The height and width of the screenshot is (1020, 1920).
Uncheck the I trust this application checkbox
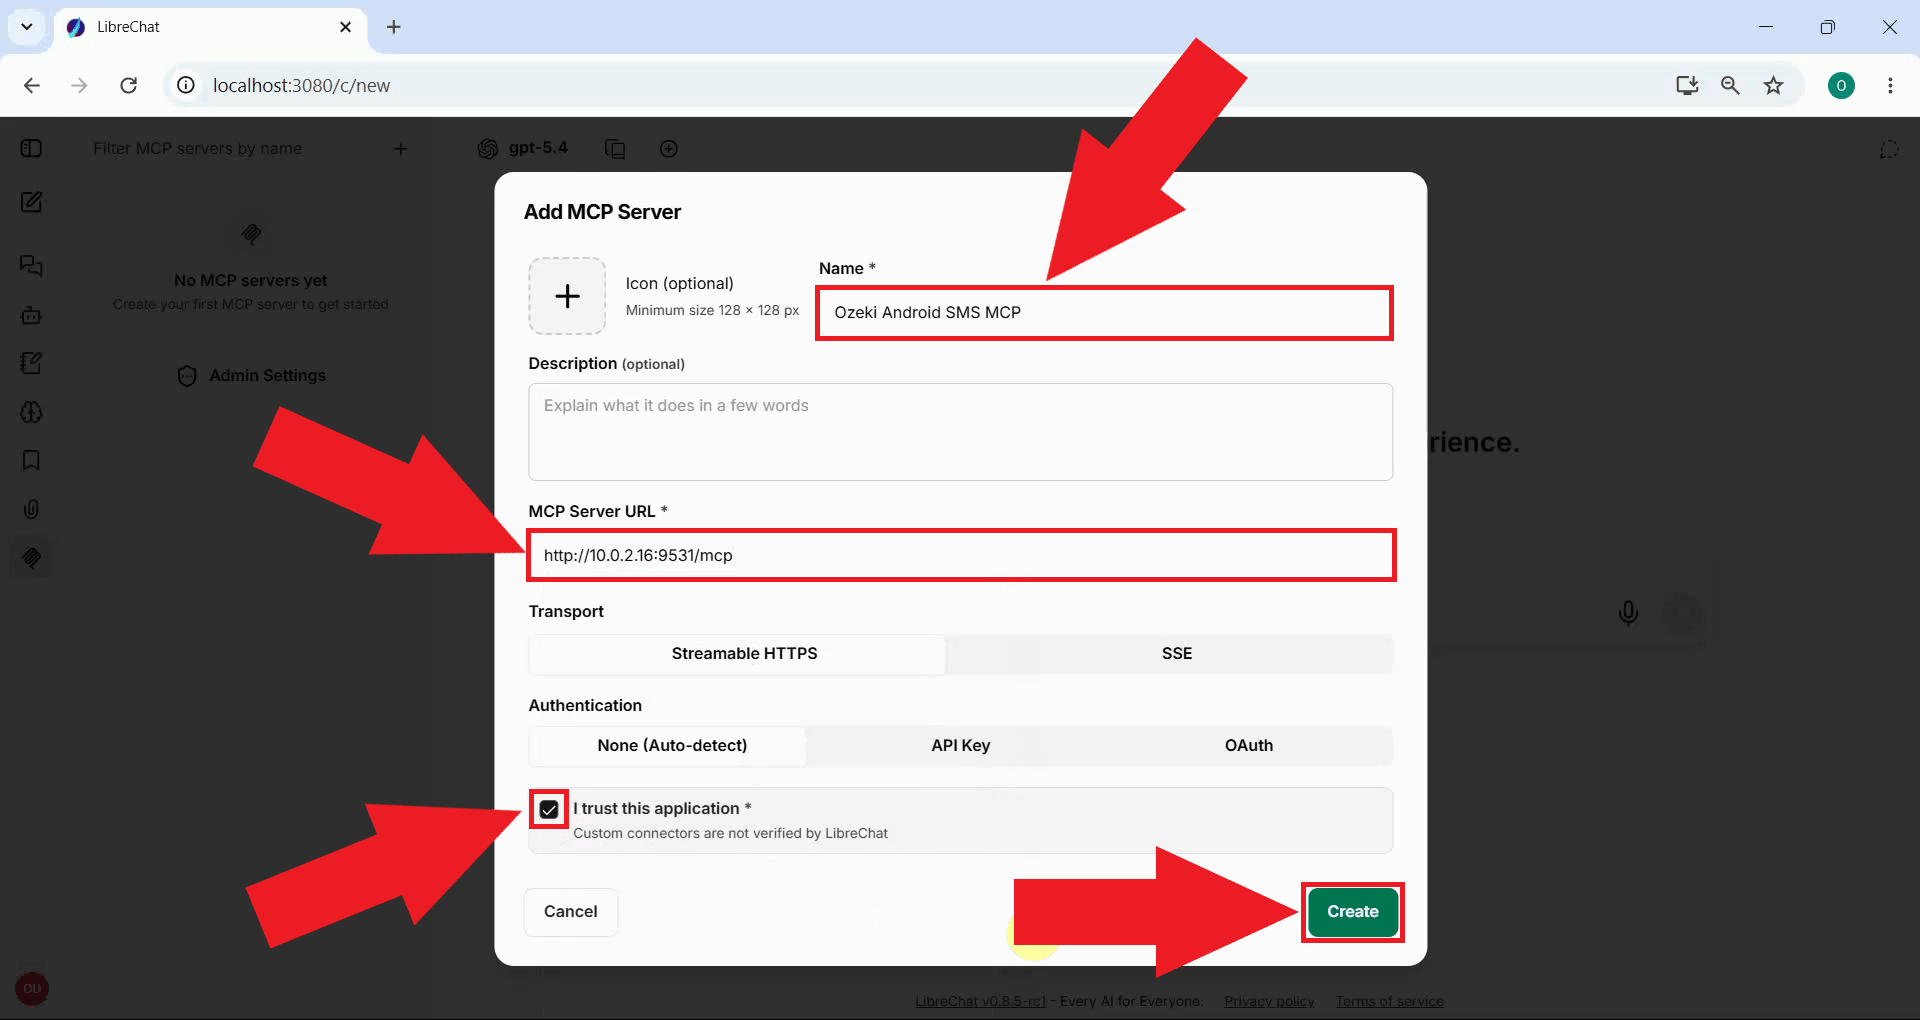click(549, 809)
